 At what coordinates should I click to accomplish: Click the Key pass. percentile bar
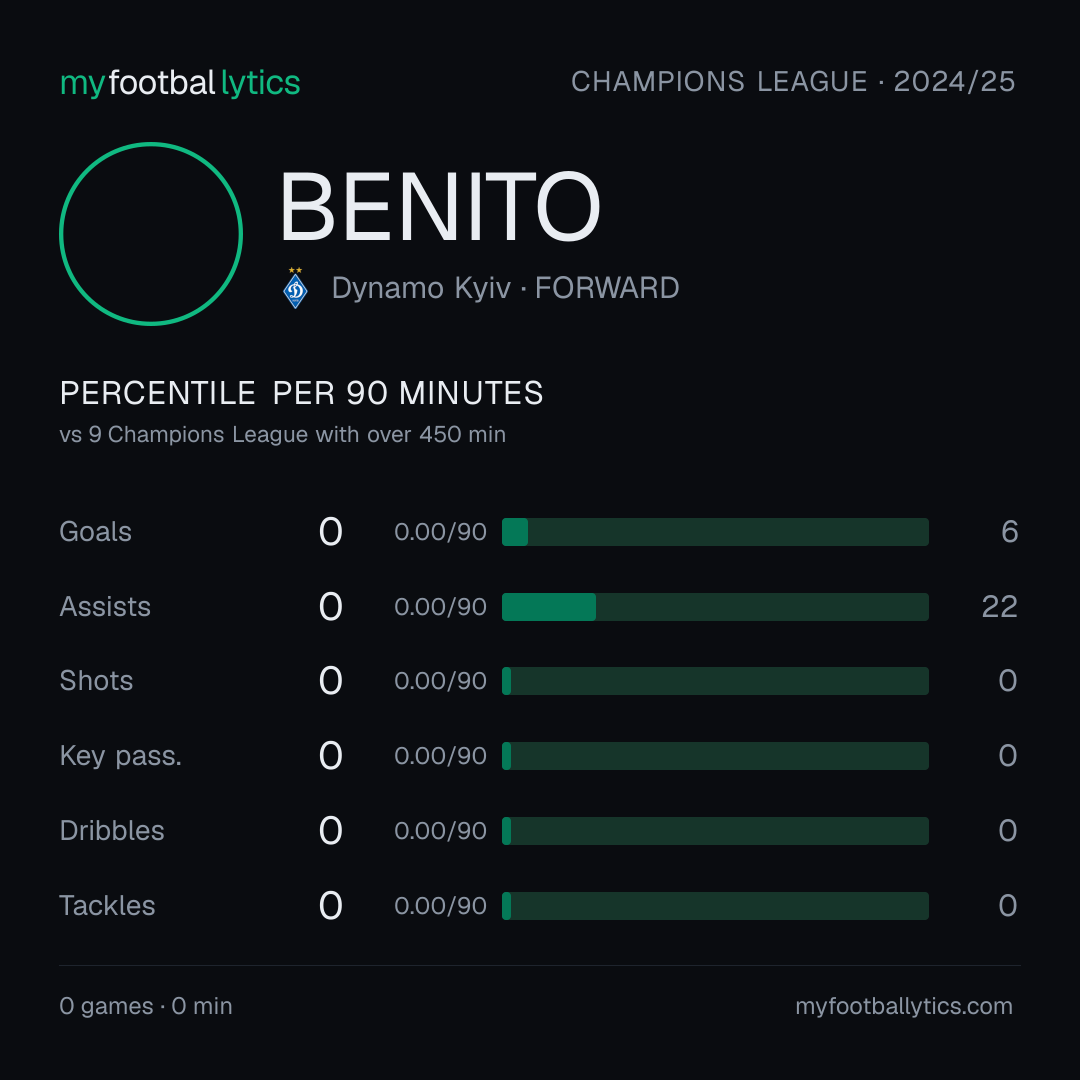(715, 756)
